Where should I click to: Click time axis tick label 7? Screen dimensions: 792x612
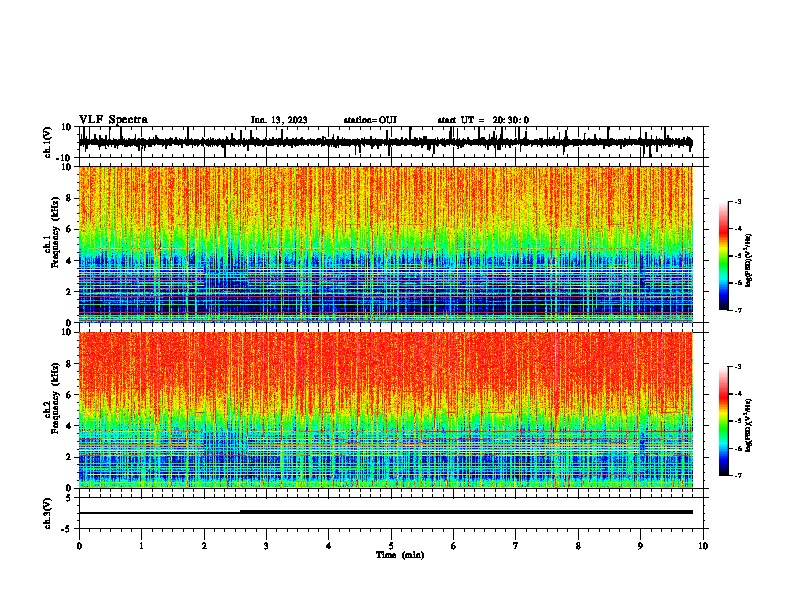click(516, 546)
